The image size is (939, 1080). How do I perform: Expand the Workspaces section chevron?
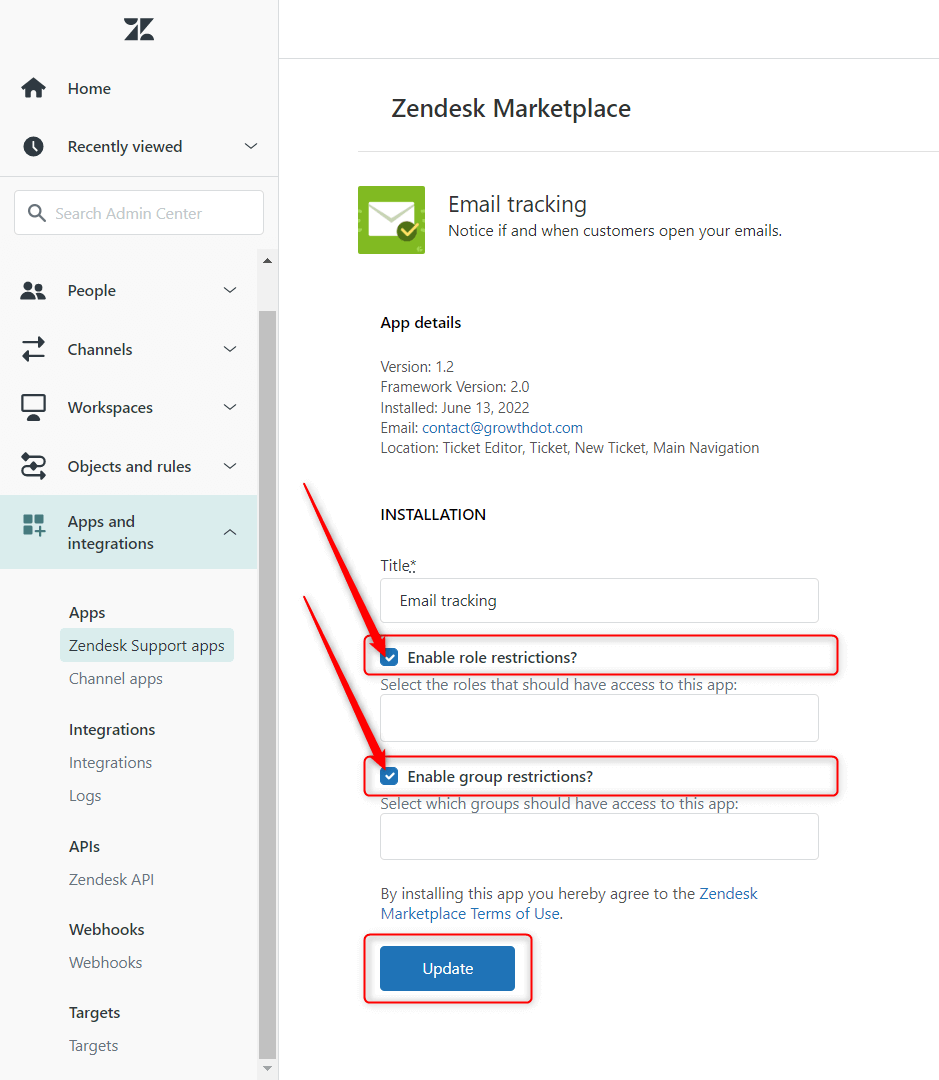(x=230, y=407)
